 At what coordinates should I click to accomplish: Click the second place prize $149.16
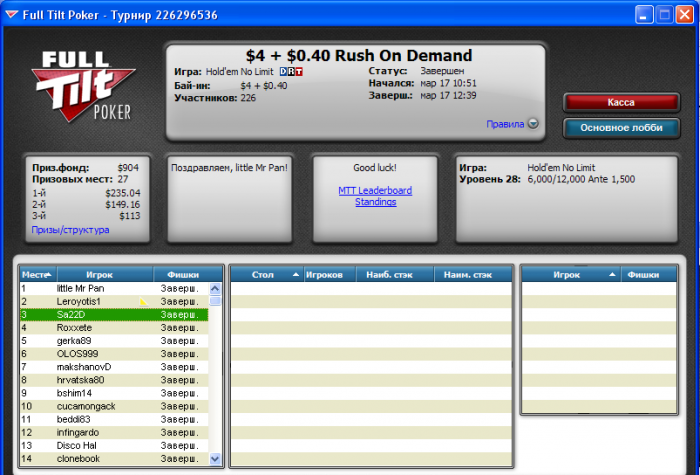(x=123, y=205)
